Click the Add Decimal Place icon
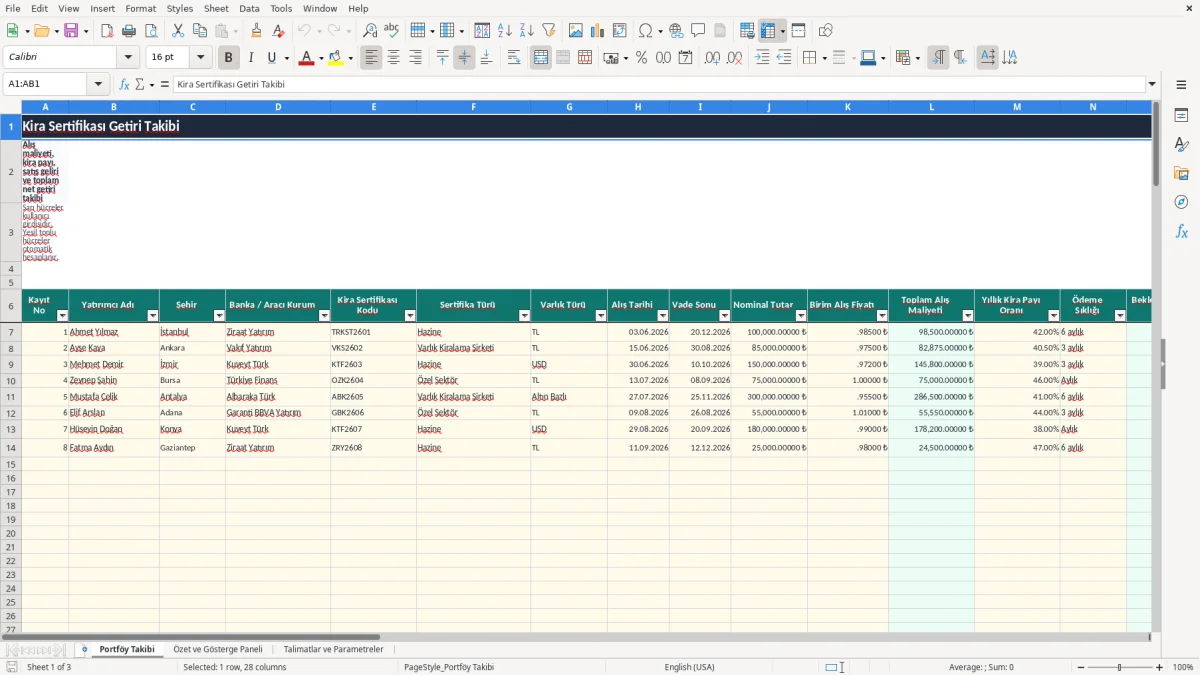 [x=713, y=58]
